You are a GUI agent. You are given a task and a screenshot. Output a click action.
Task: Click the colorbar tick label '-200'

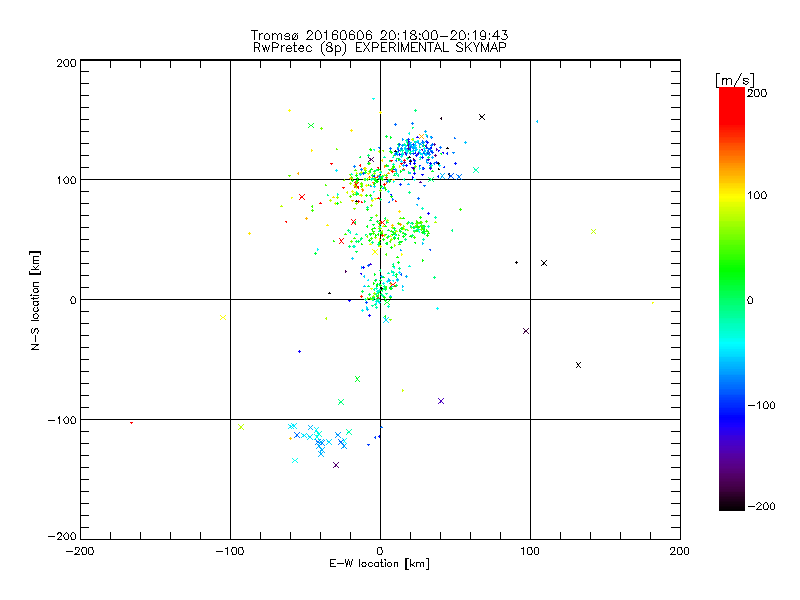[x=761, y=507]
